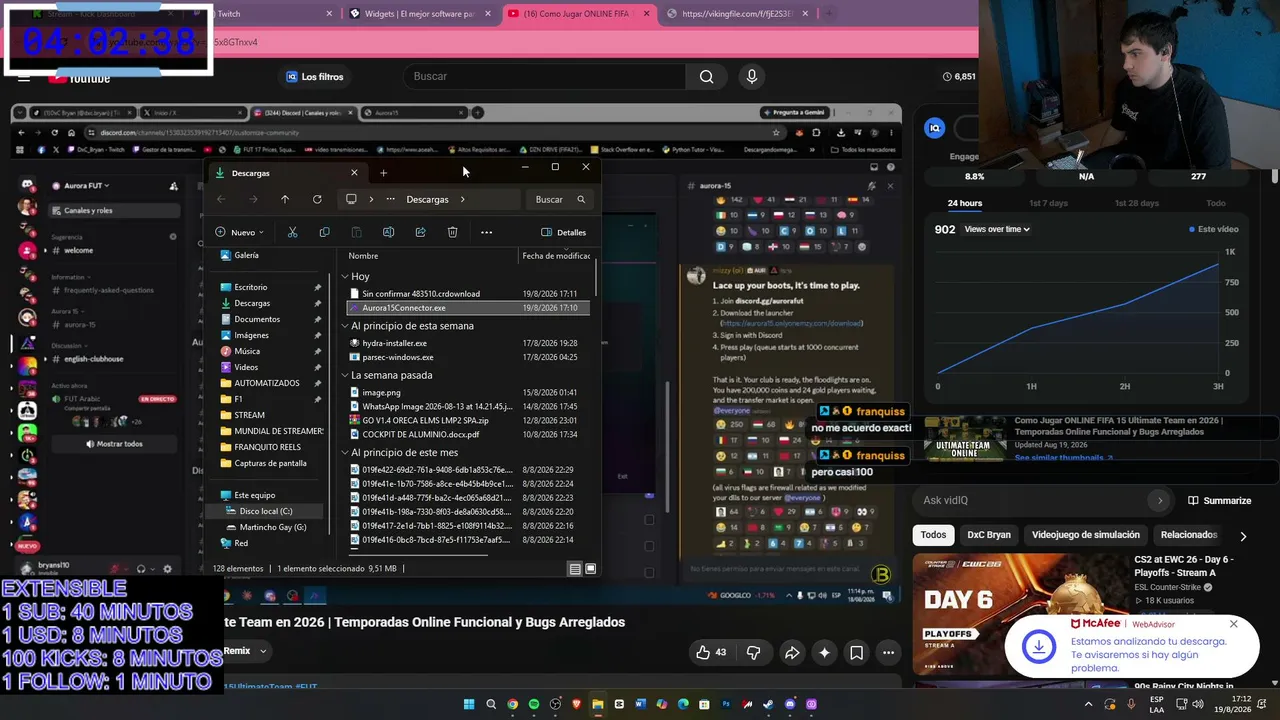The width and height of the screenshot is (1280, 720).
Task: Collapse 'Al principio de esta semana' group
Action: pyautogui.click(x=345, y=326)
